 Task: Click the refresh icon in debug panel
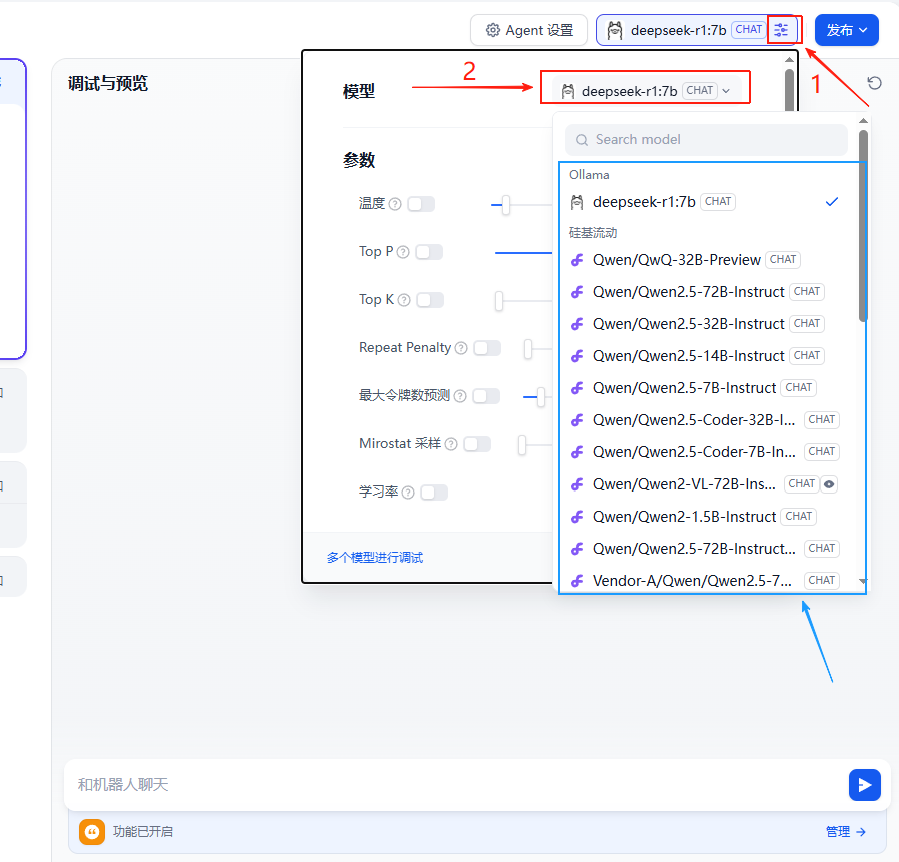[x=874, y=83]
